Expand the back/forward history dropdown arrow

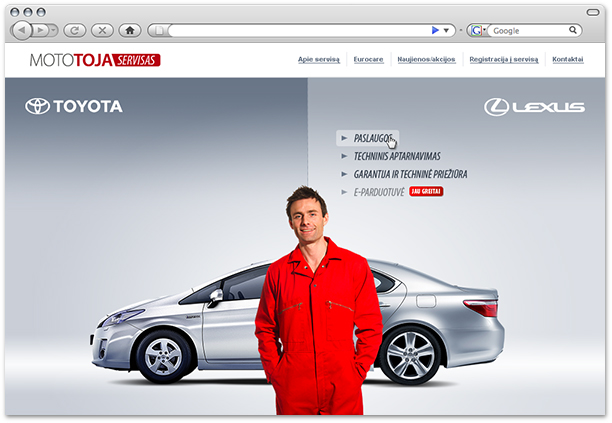[x=53, y=30]
